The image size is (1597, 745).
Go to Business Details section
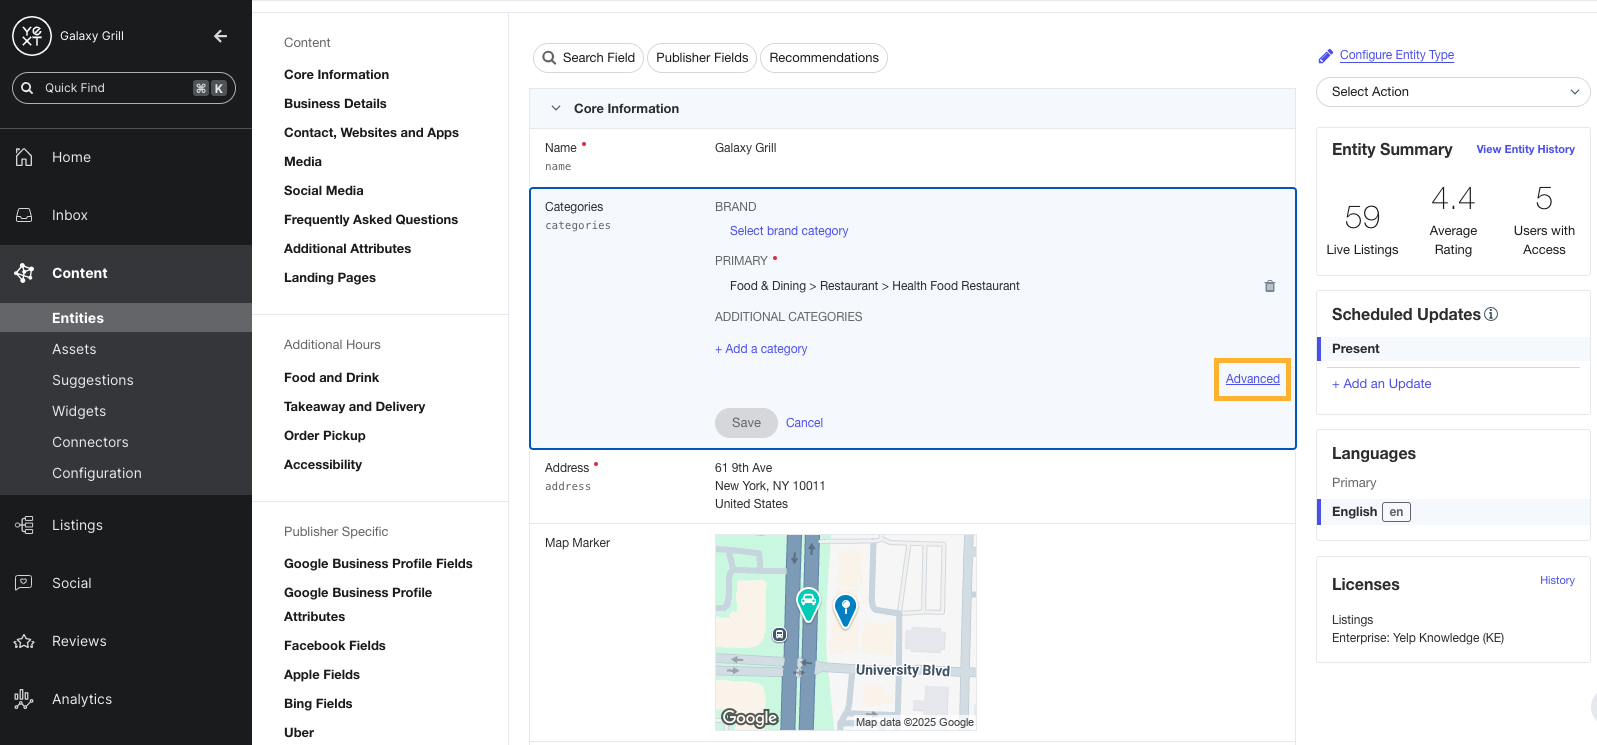pos(335,103)
